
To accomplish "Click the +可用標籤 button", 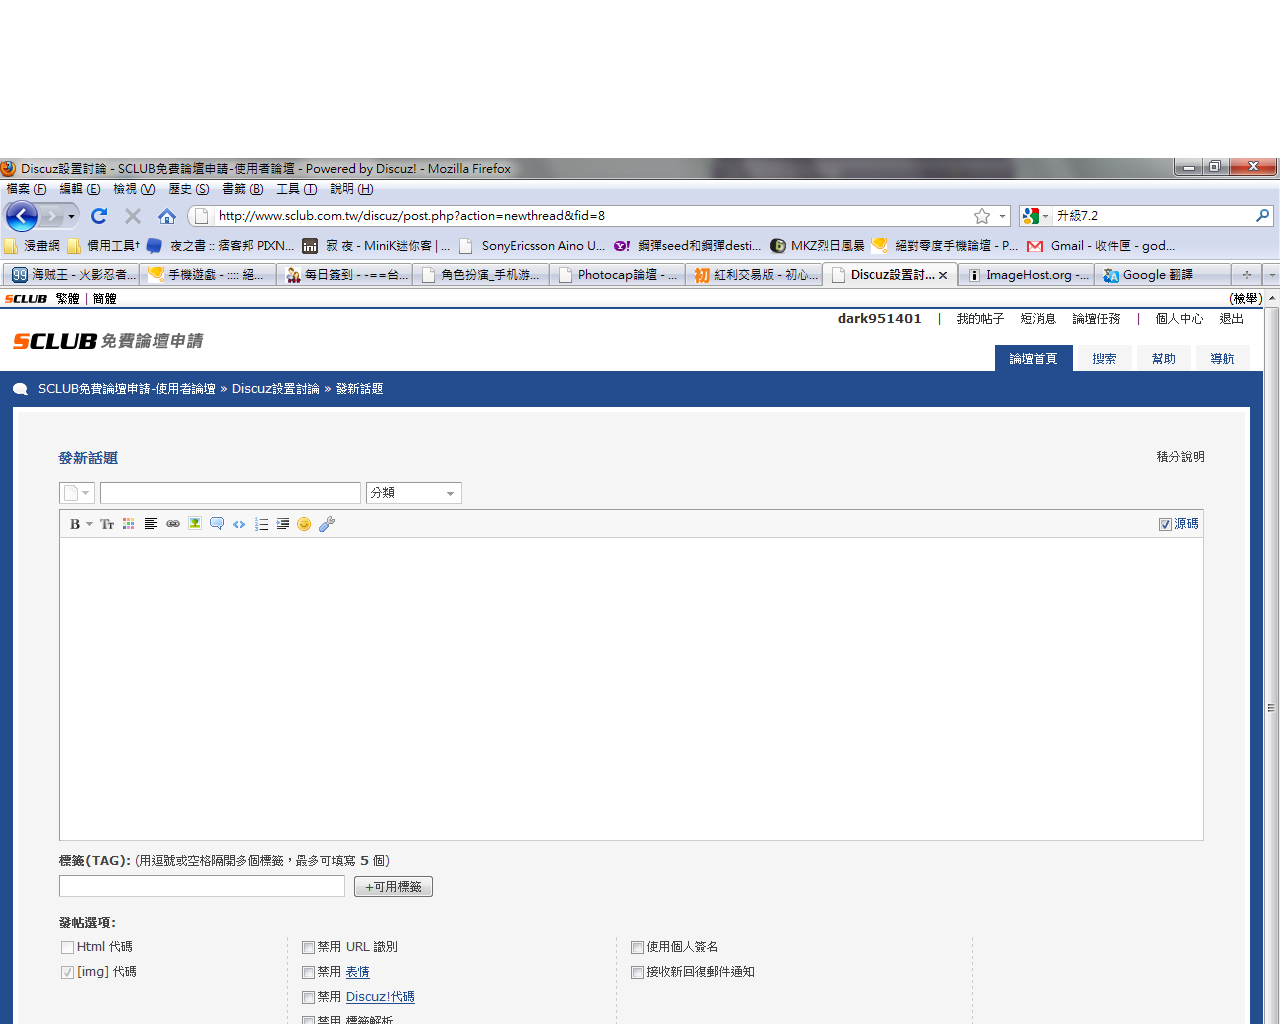I will tap(393, 887).
